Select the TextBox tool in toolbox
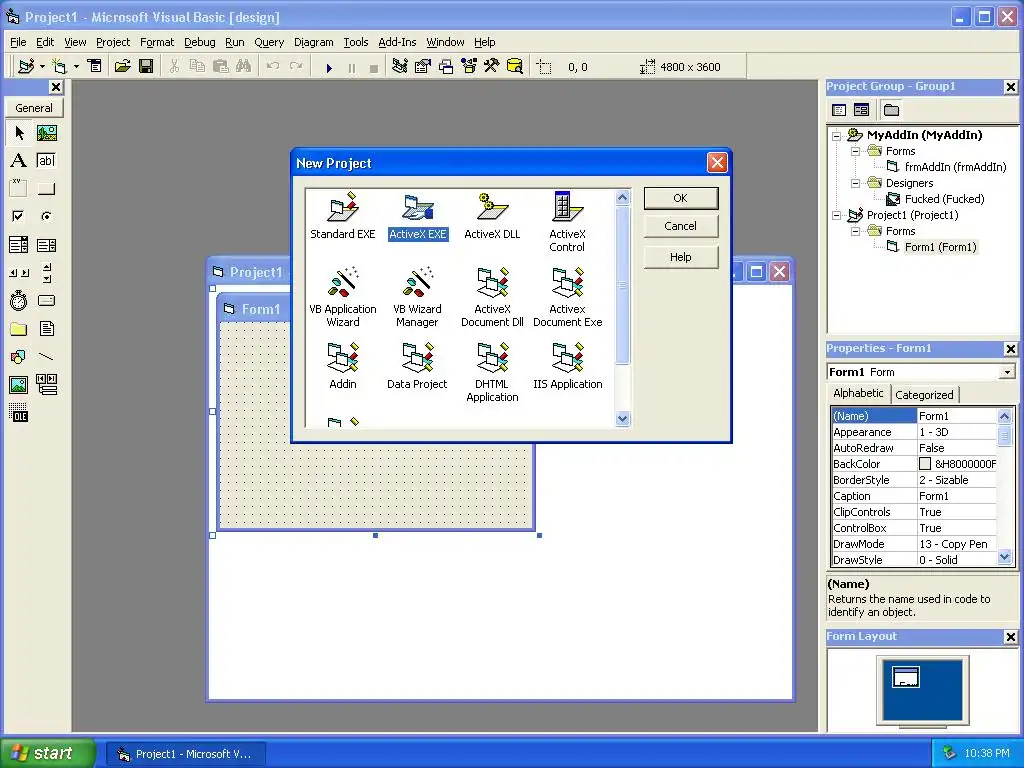This screenshot has height=768, width=1024. point(46,161)
